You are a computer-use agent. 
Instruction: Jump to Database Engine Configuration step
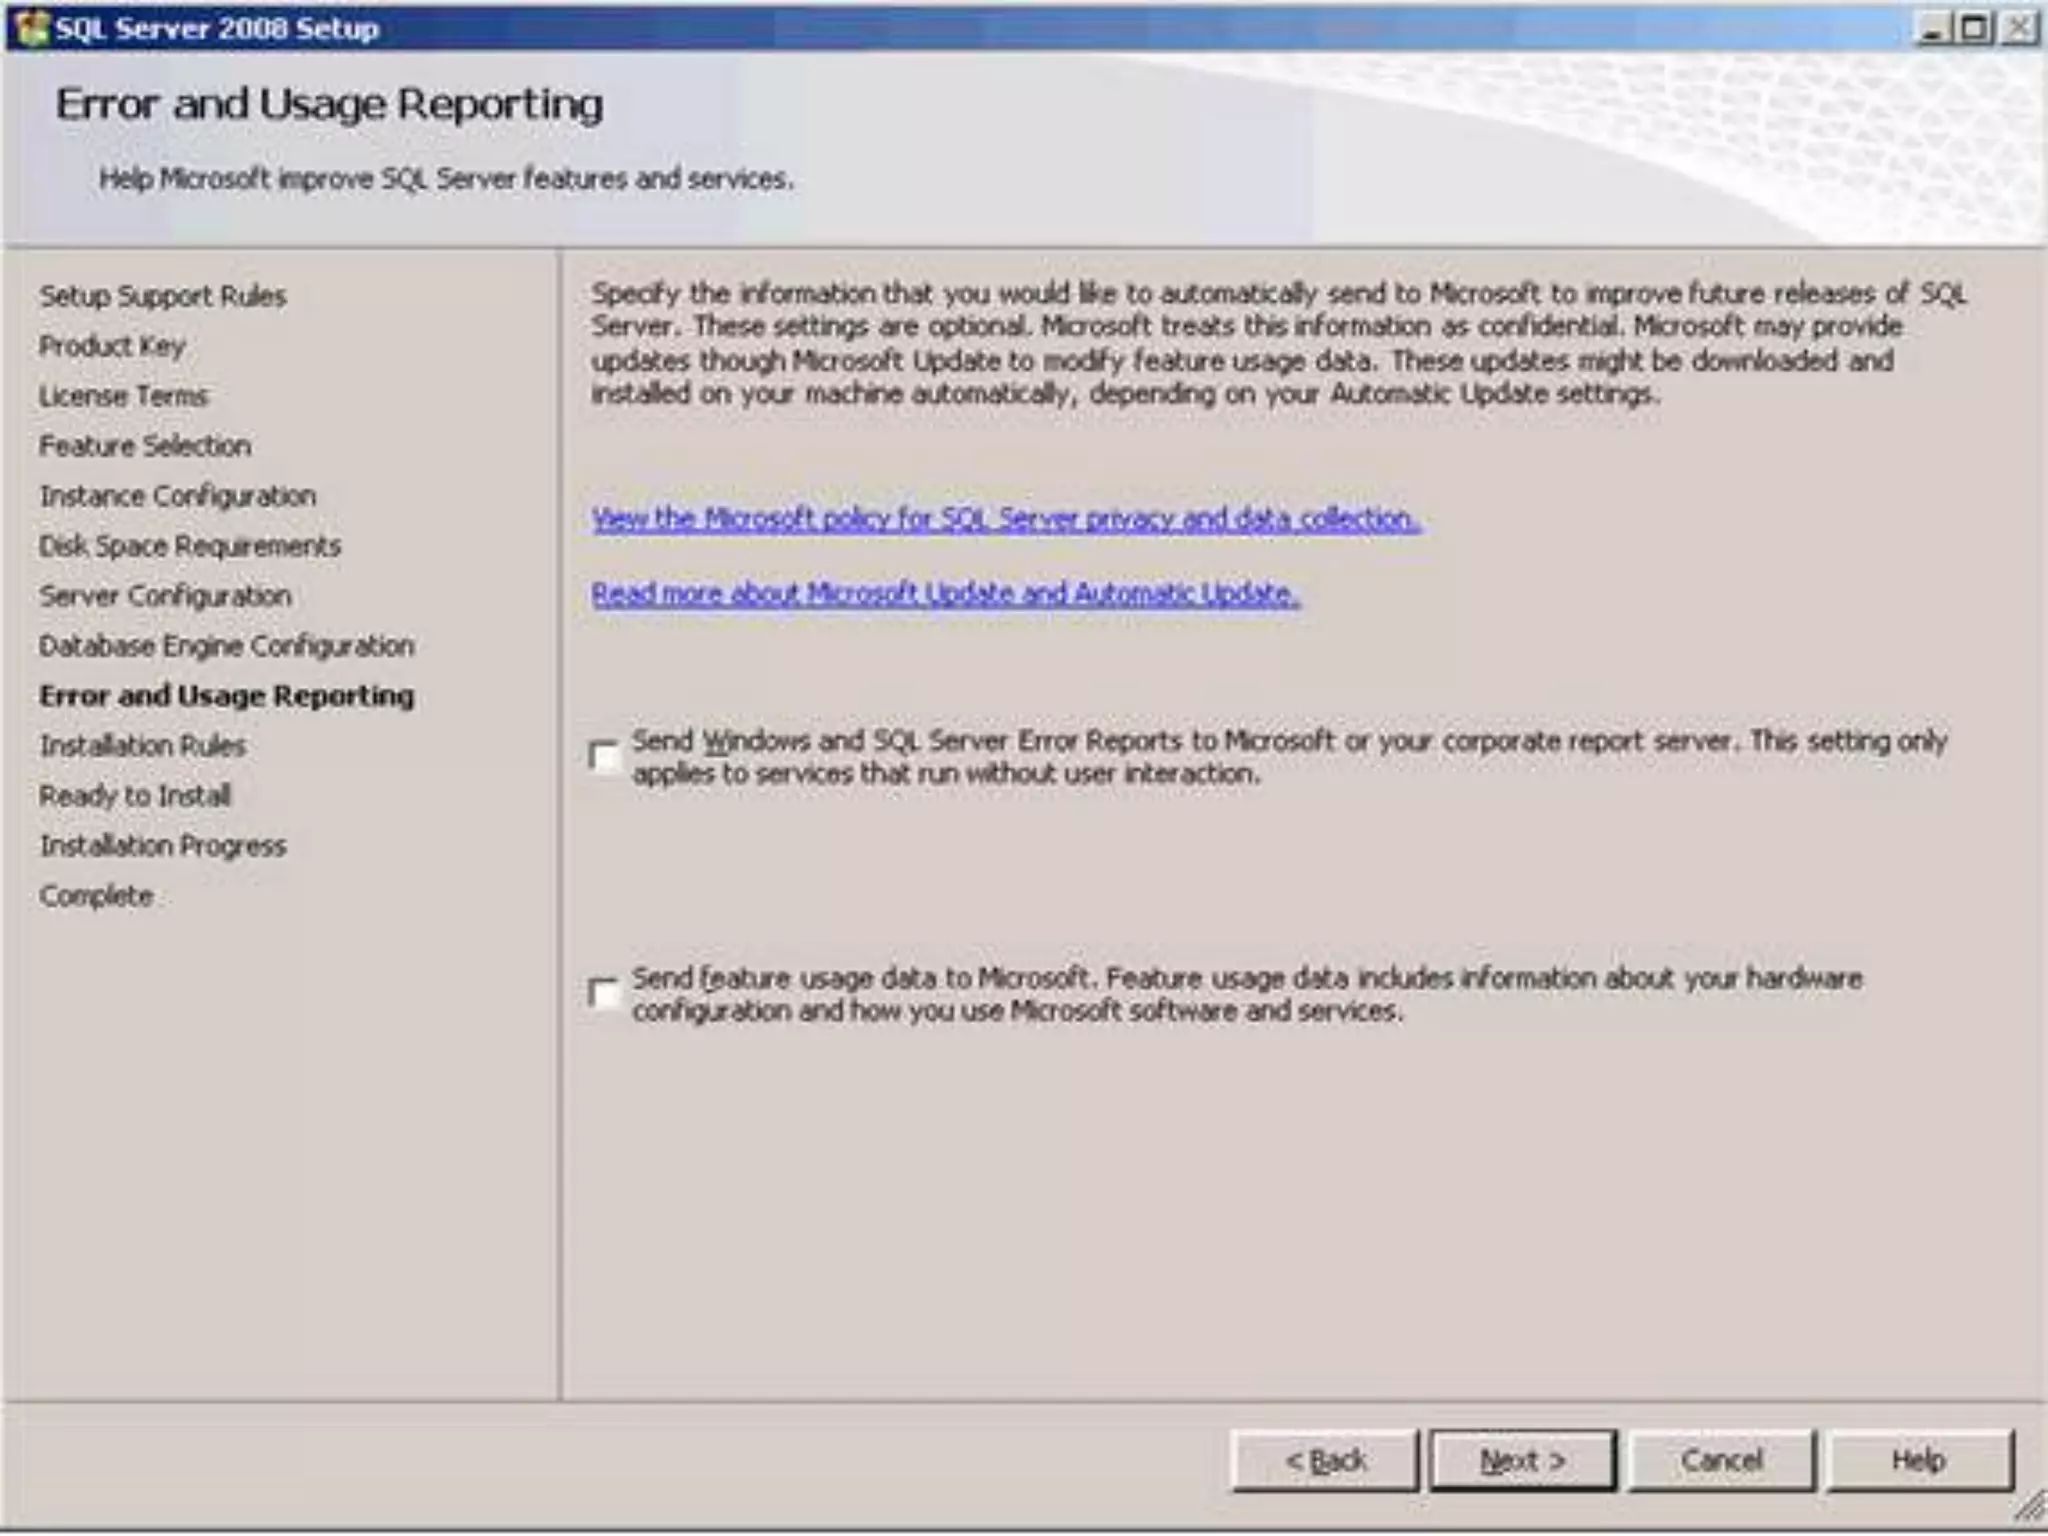pyautogui.click(x=227, y=646)
